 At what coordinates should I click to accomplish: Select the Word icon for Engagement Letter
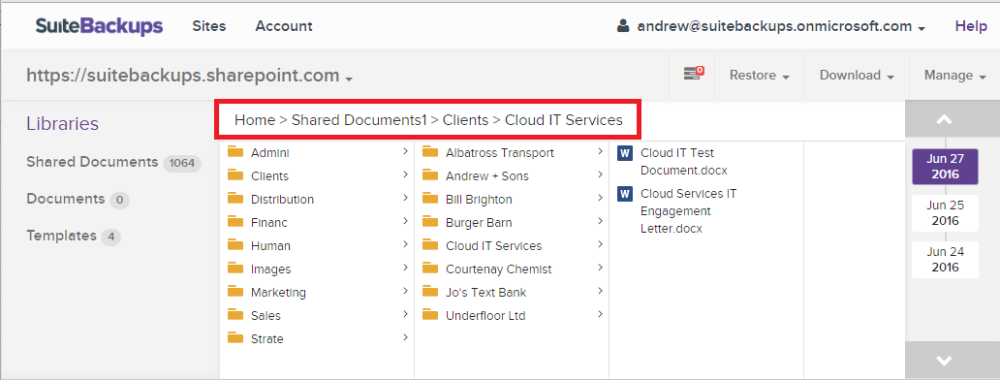click(625, 193)
